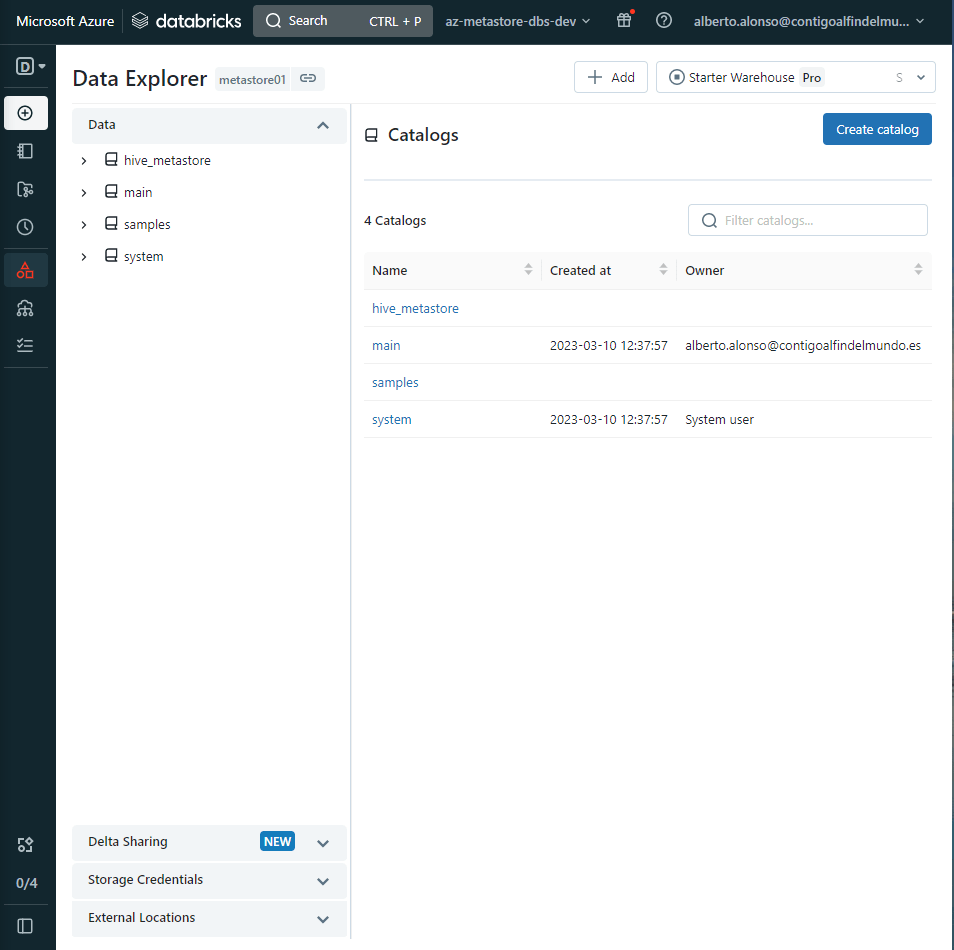
Task: Toggle the sidebar collapse icon at bottom
Action: click(26, 925)
